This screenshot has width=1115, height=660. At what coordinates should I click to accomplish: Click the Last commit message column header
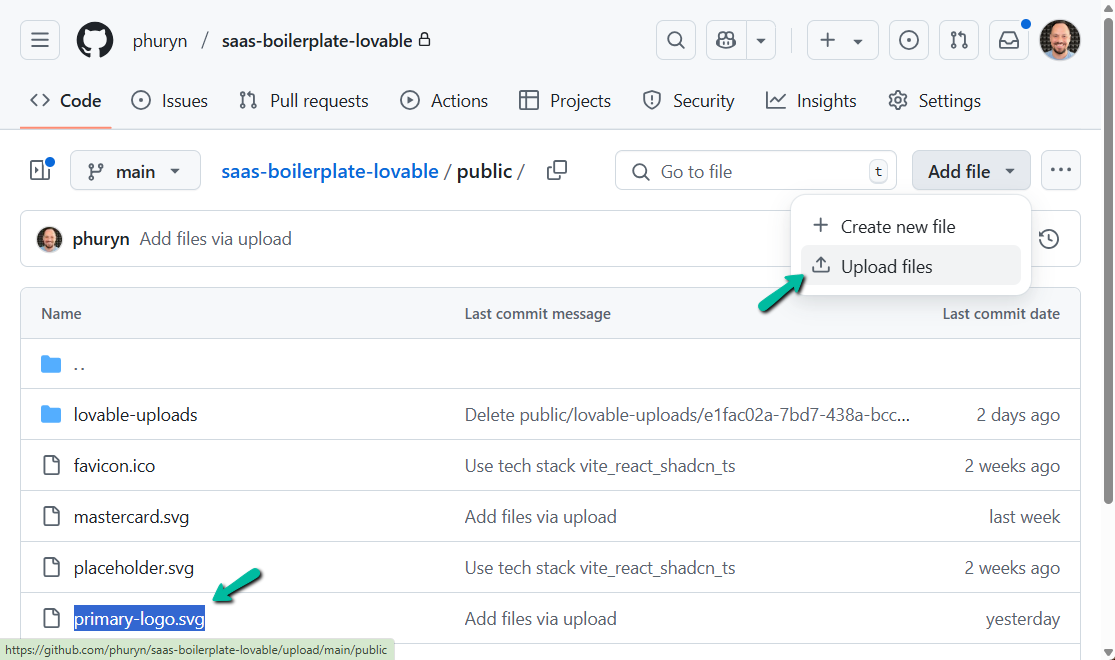[538, 314]
